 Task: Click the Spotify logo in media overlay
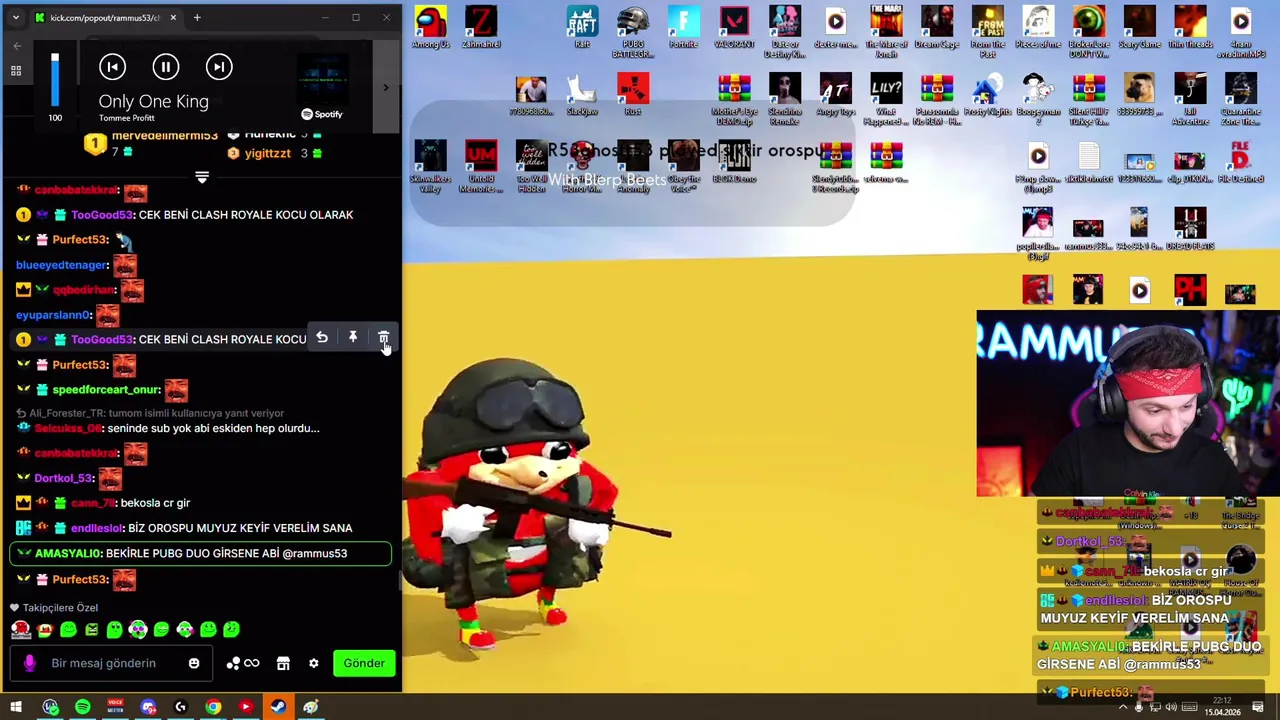coord(322,114)
